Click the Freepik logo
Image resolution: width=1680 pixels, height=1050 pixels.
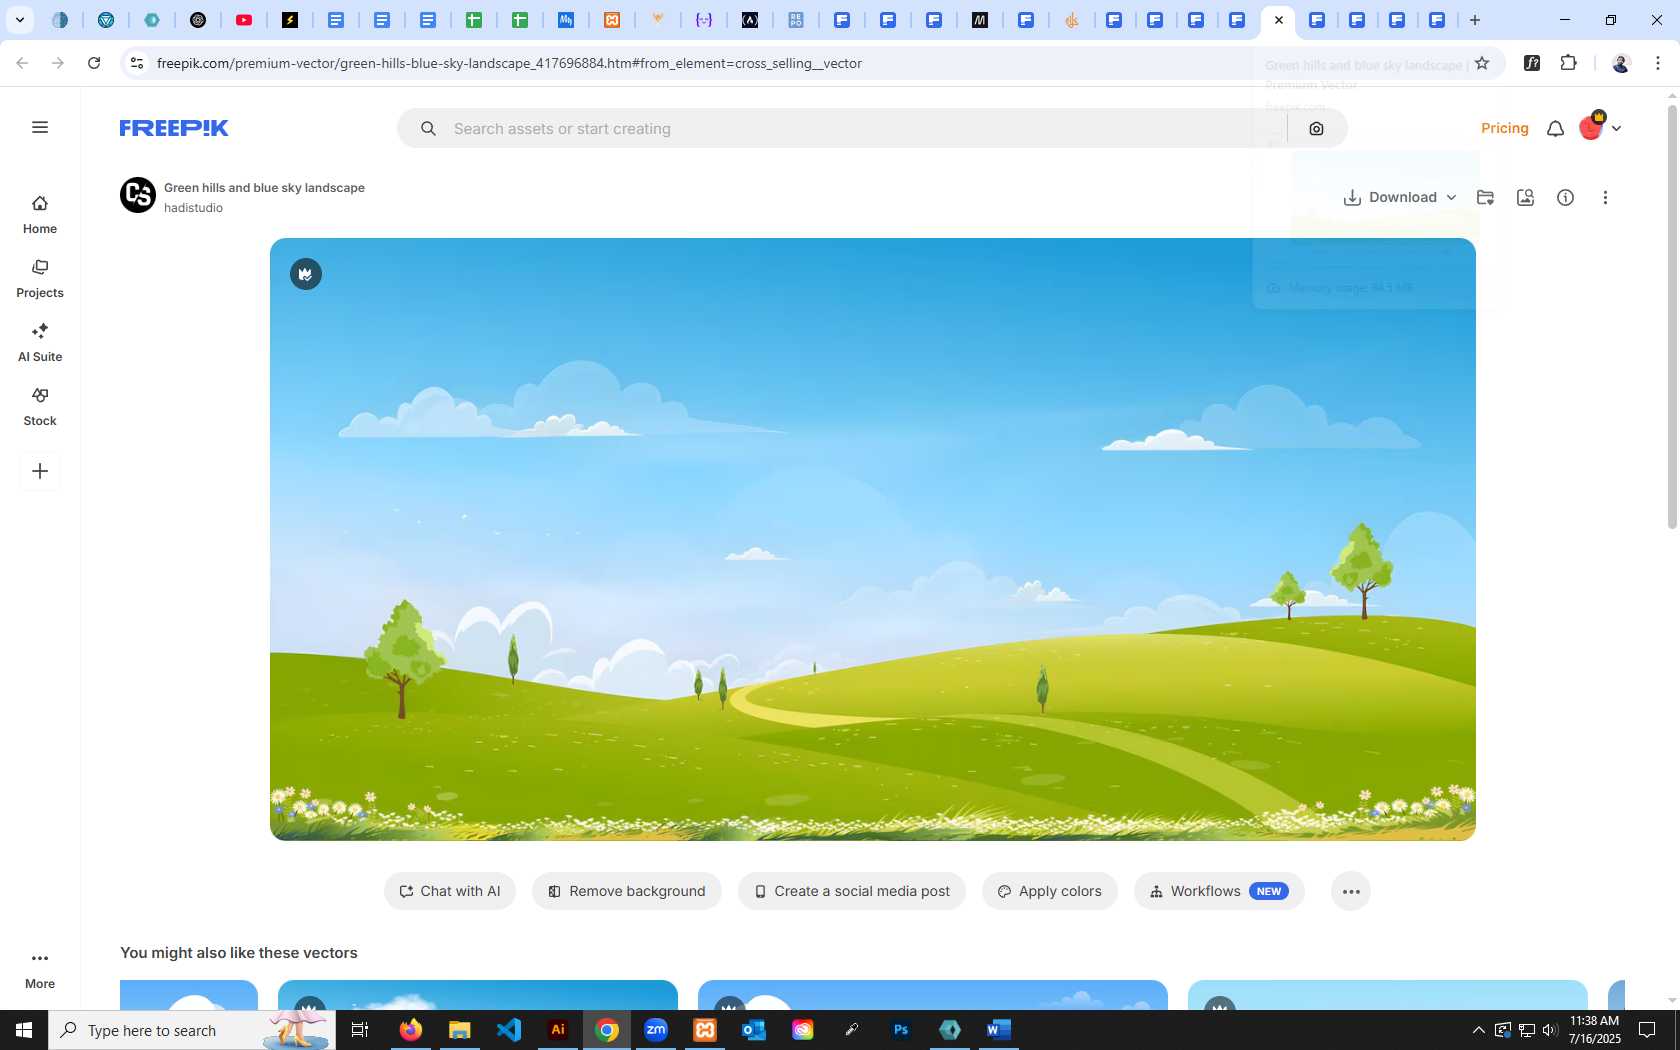174,128
